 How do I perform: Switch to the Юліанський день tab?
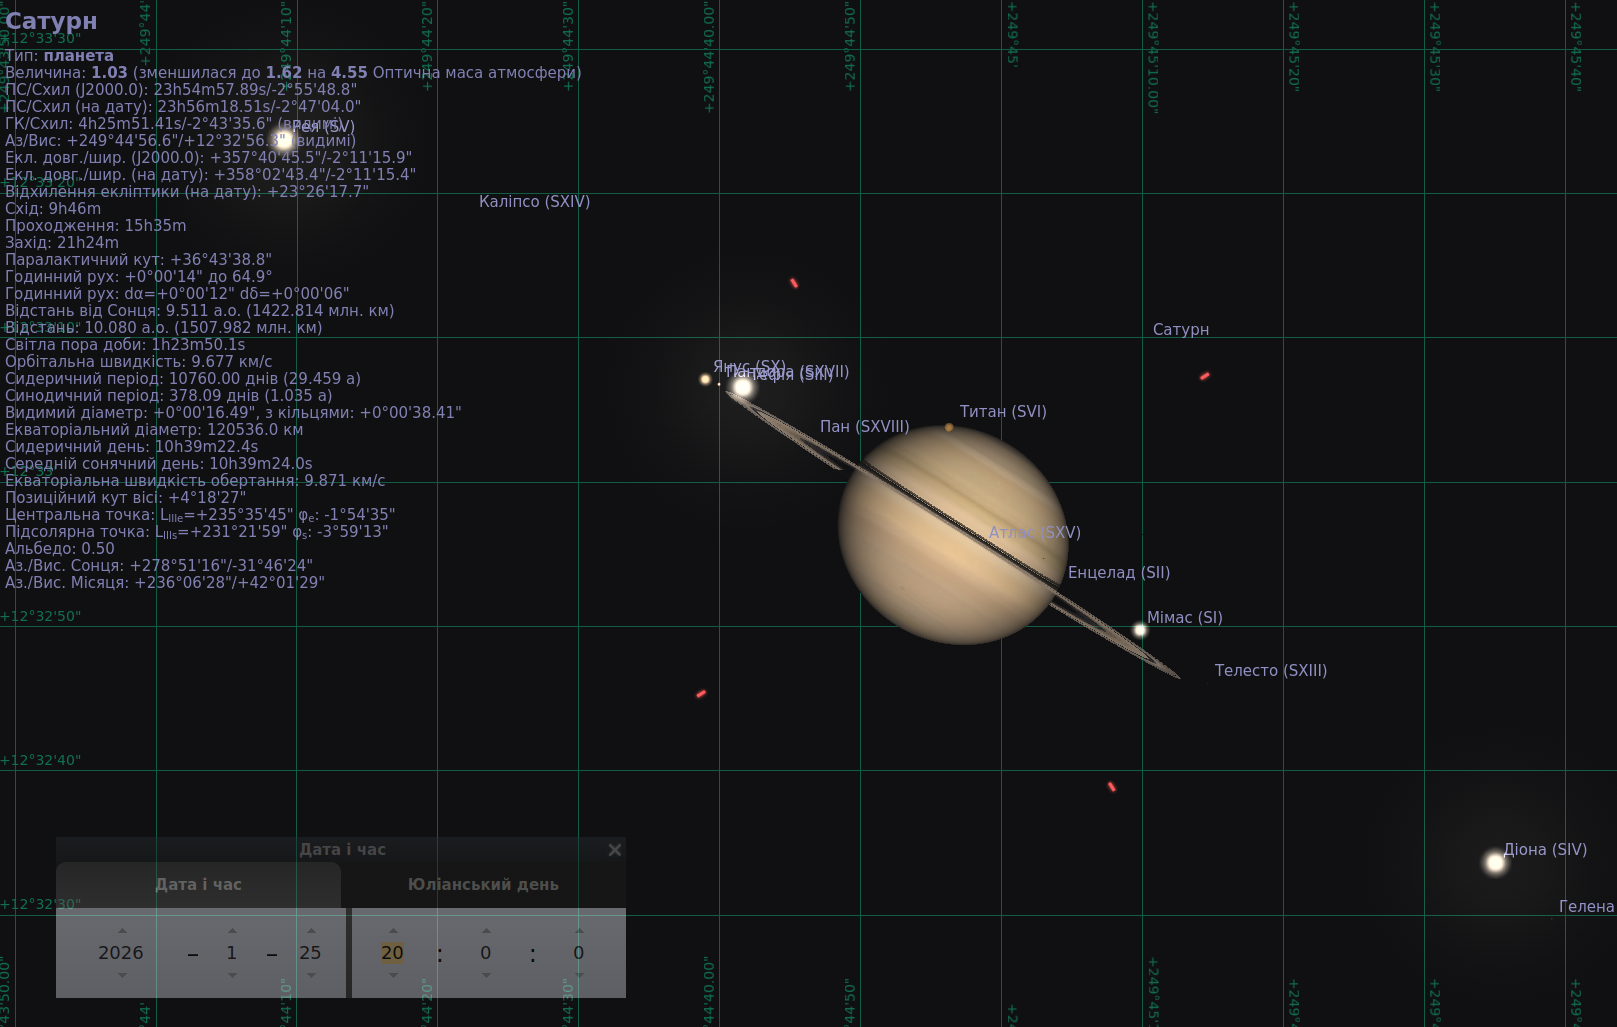pos(483,885)
